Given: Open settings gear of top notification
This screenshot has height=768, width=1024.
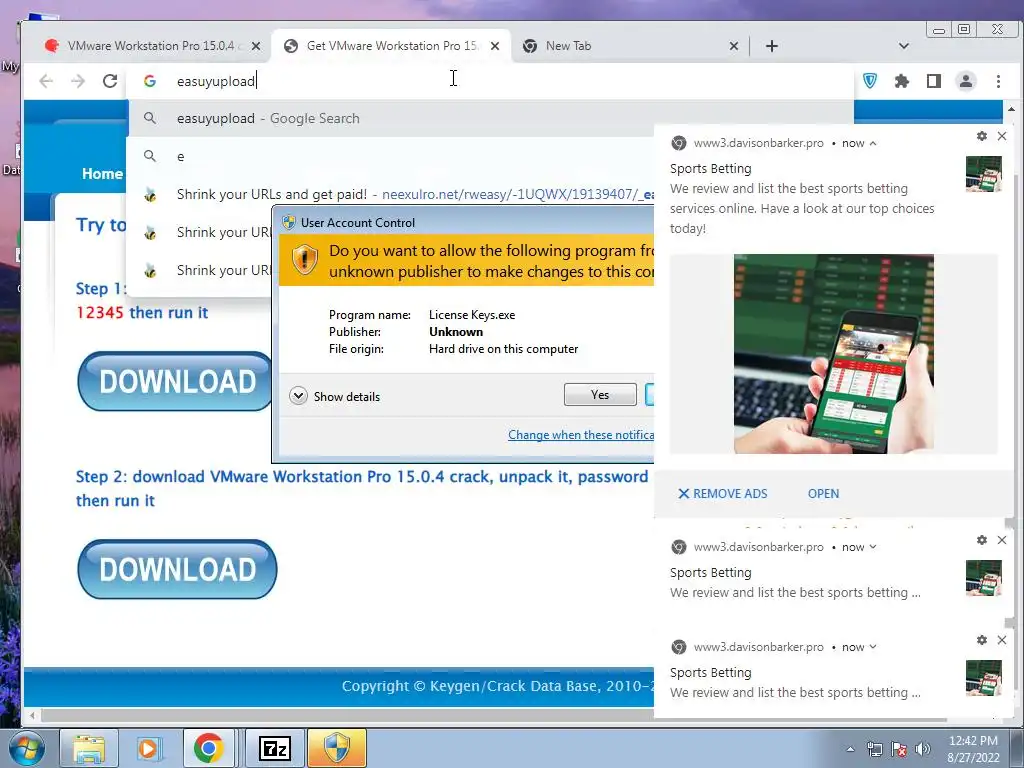Looking at the screenshot, I should [x=982, y=136].
